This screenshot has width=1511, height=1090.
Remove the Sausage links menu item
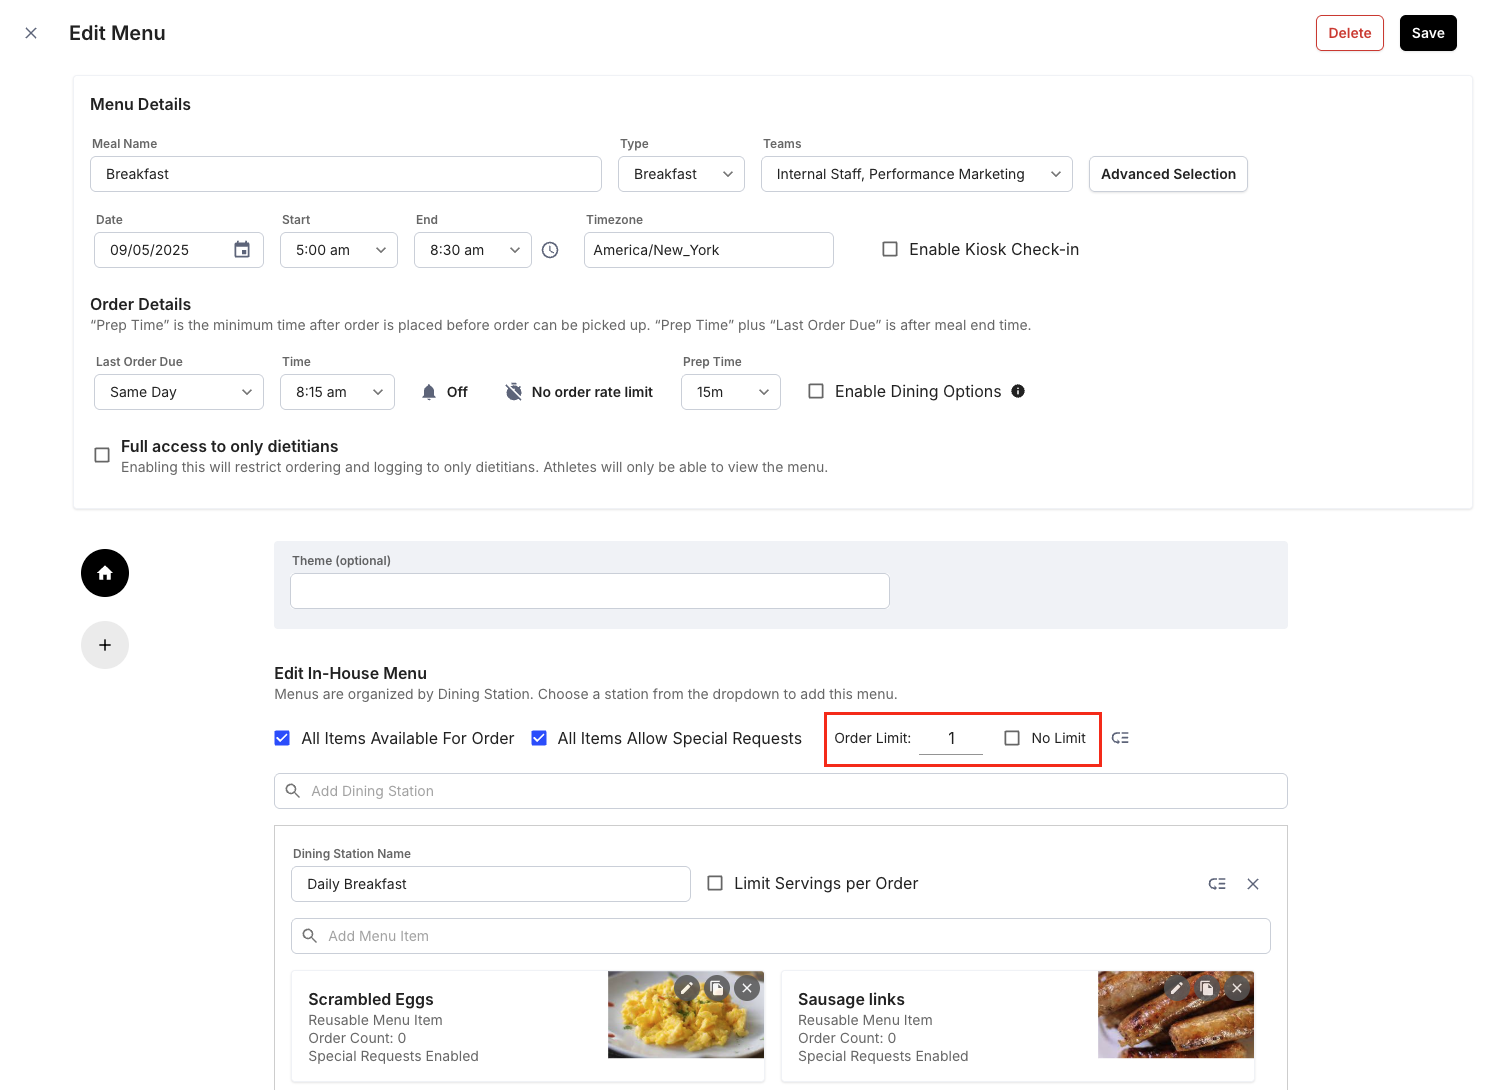point(1237,988)
